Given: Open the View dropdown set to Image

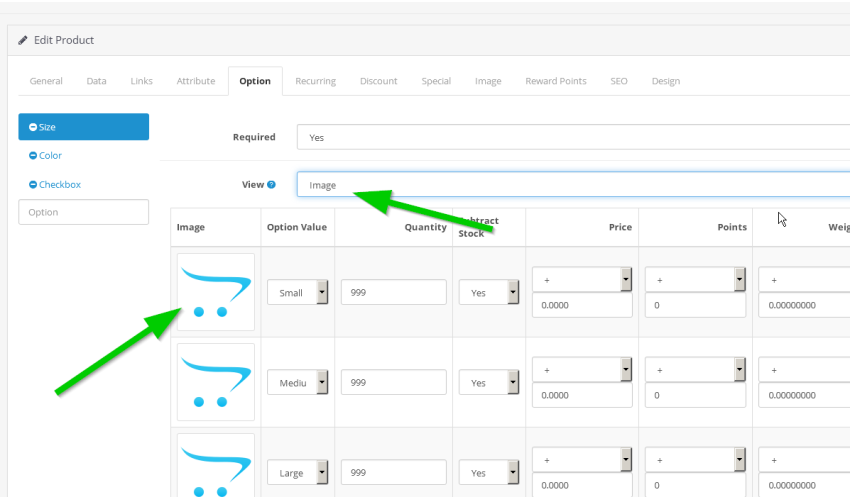Looking at the screenshot, I should point(573,184).
